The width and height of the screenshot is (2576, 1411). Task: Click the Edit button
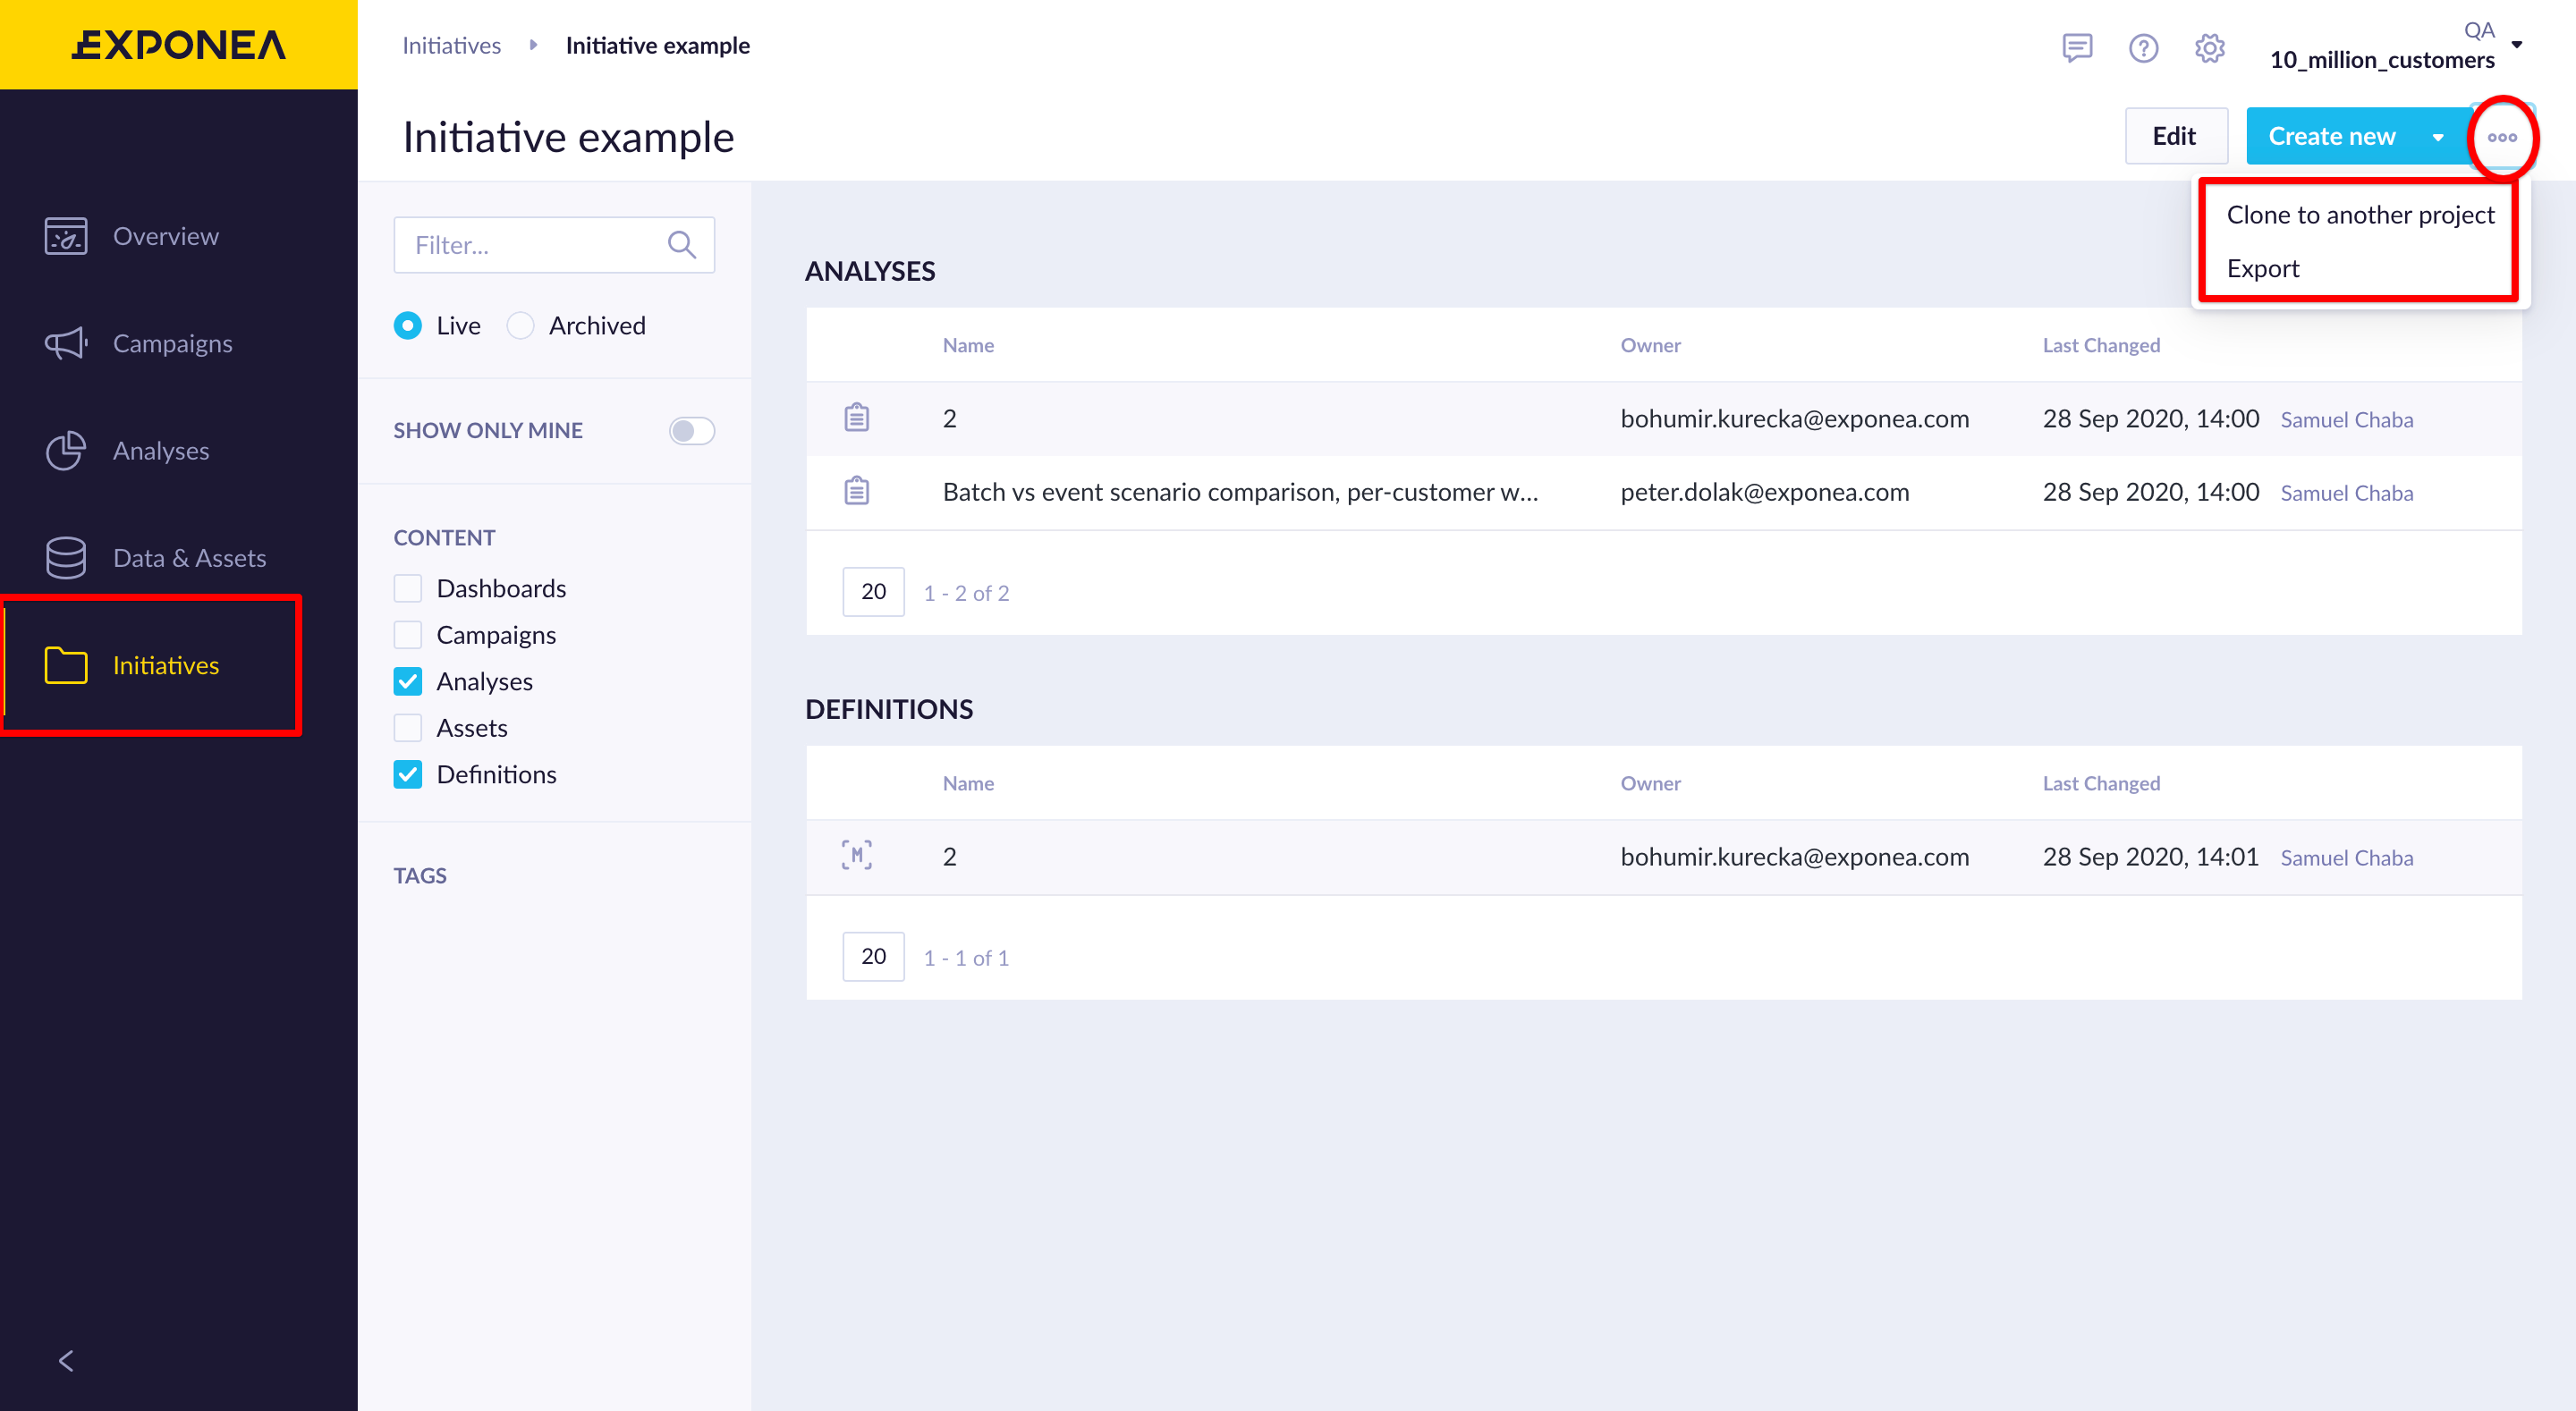click(2174, 136)
